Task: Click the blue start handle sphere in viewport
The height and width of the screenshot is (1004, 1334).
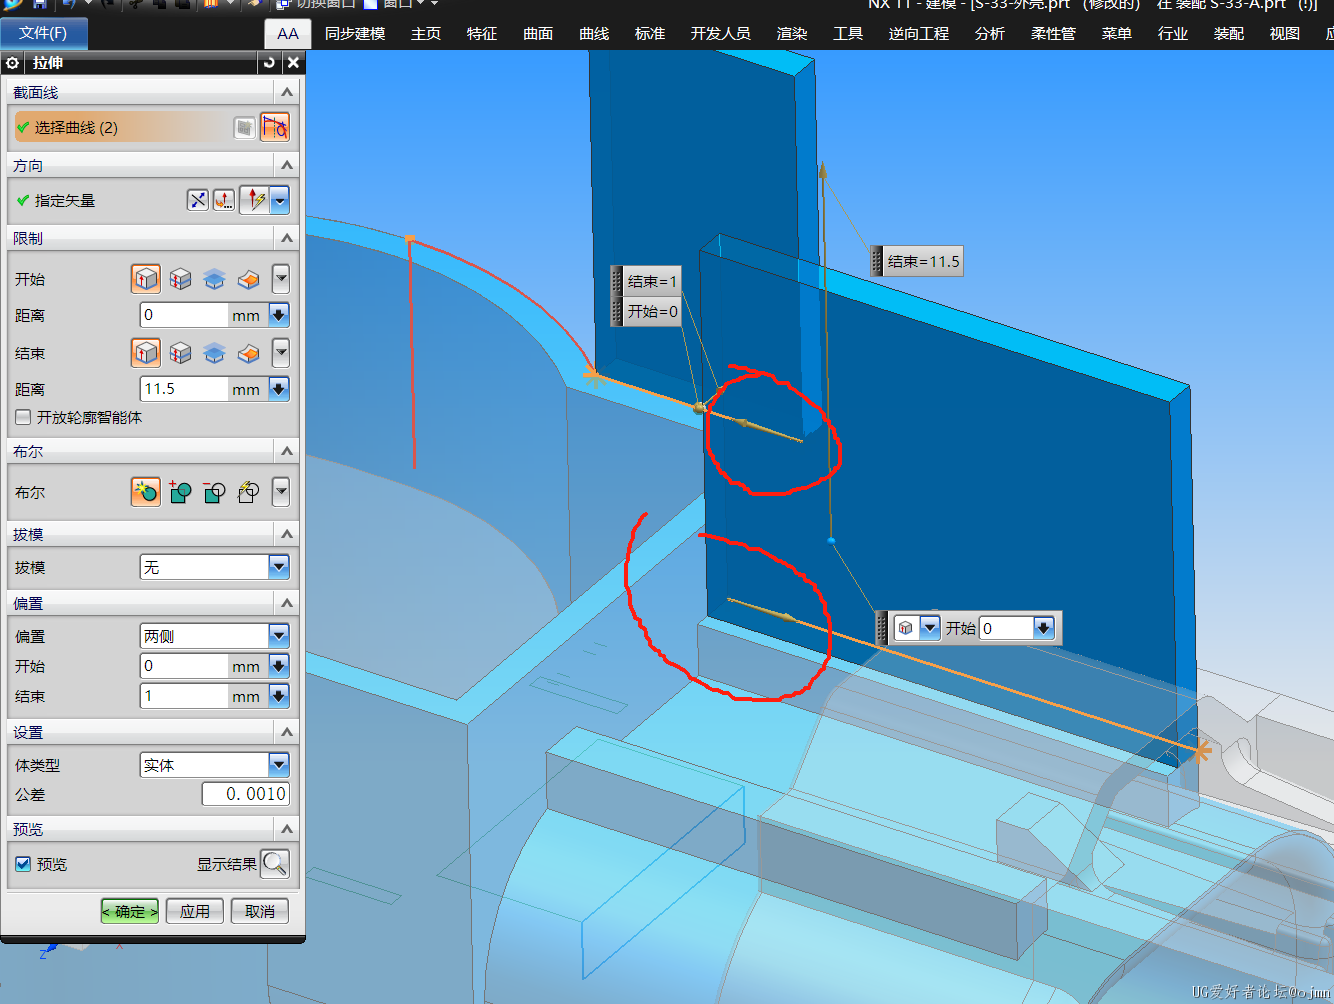Action: click(831, 541)
